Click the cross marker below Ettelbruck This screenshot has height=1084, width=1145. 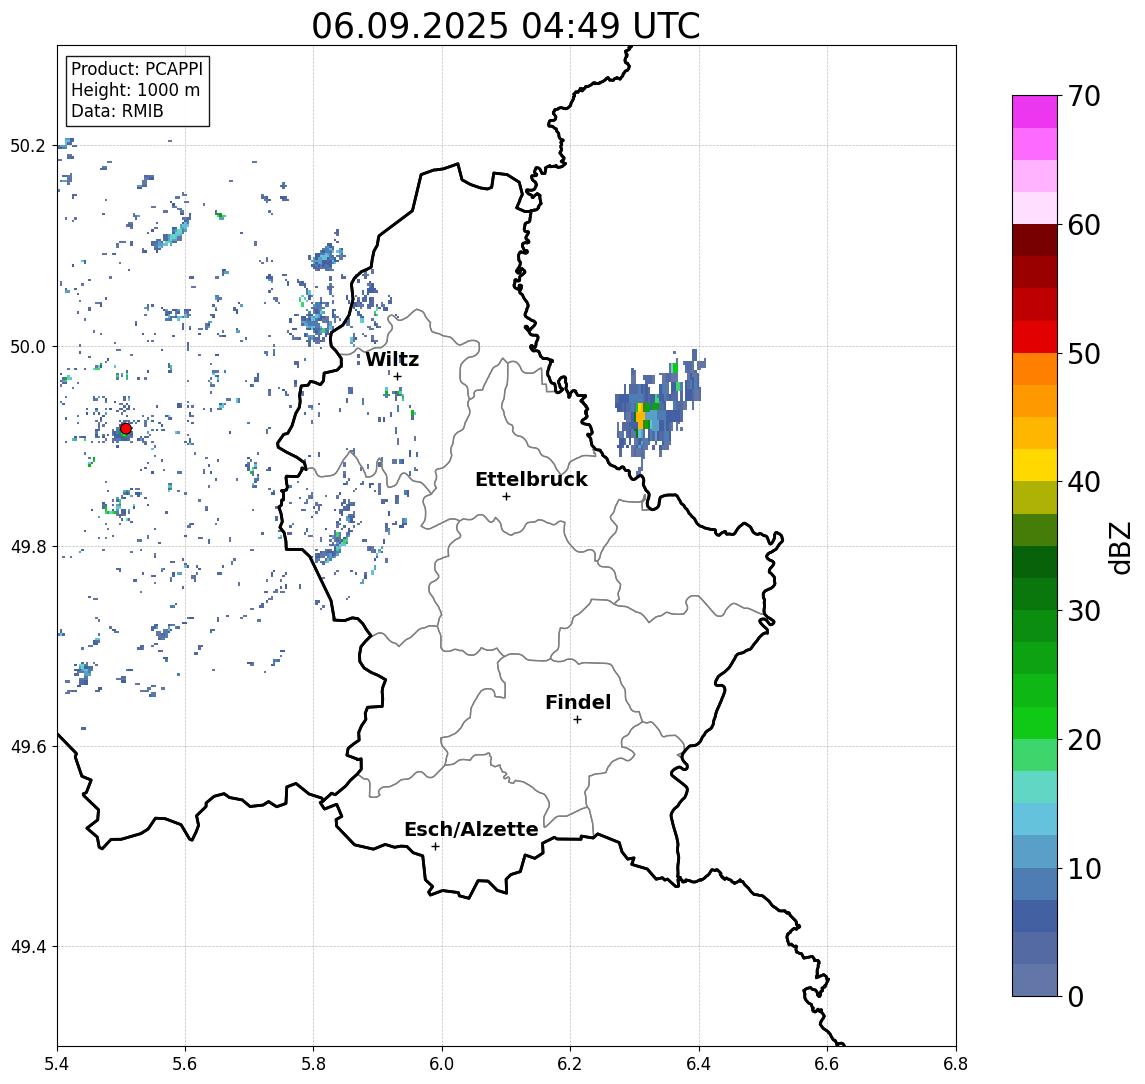coord(506,497)
